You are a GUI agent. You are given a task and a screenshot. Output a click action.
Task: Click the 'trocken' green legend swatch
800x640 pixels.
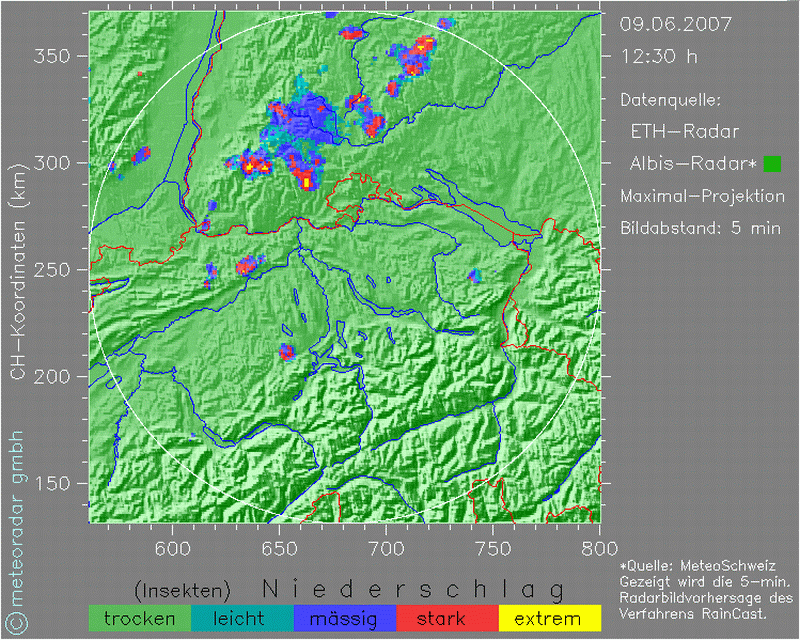pos(140,619)
